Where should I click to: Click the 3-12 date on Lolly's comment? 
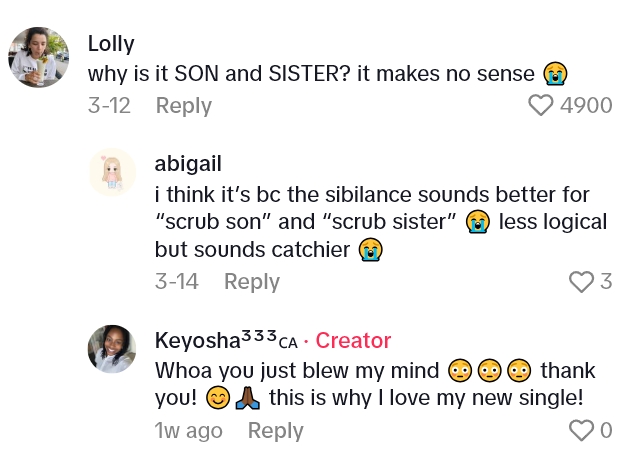109,105
